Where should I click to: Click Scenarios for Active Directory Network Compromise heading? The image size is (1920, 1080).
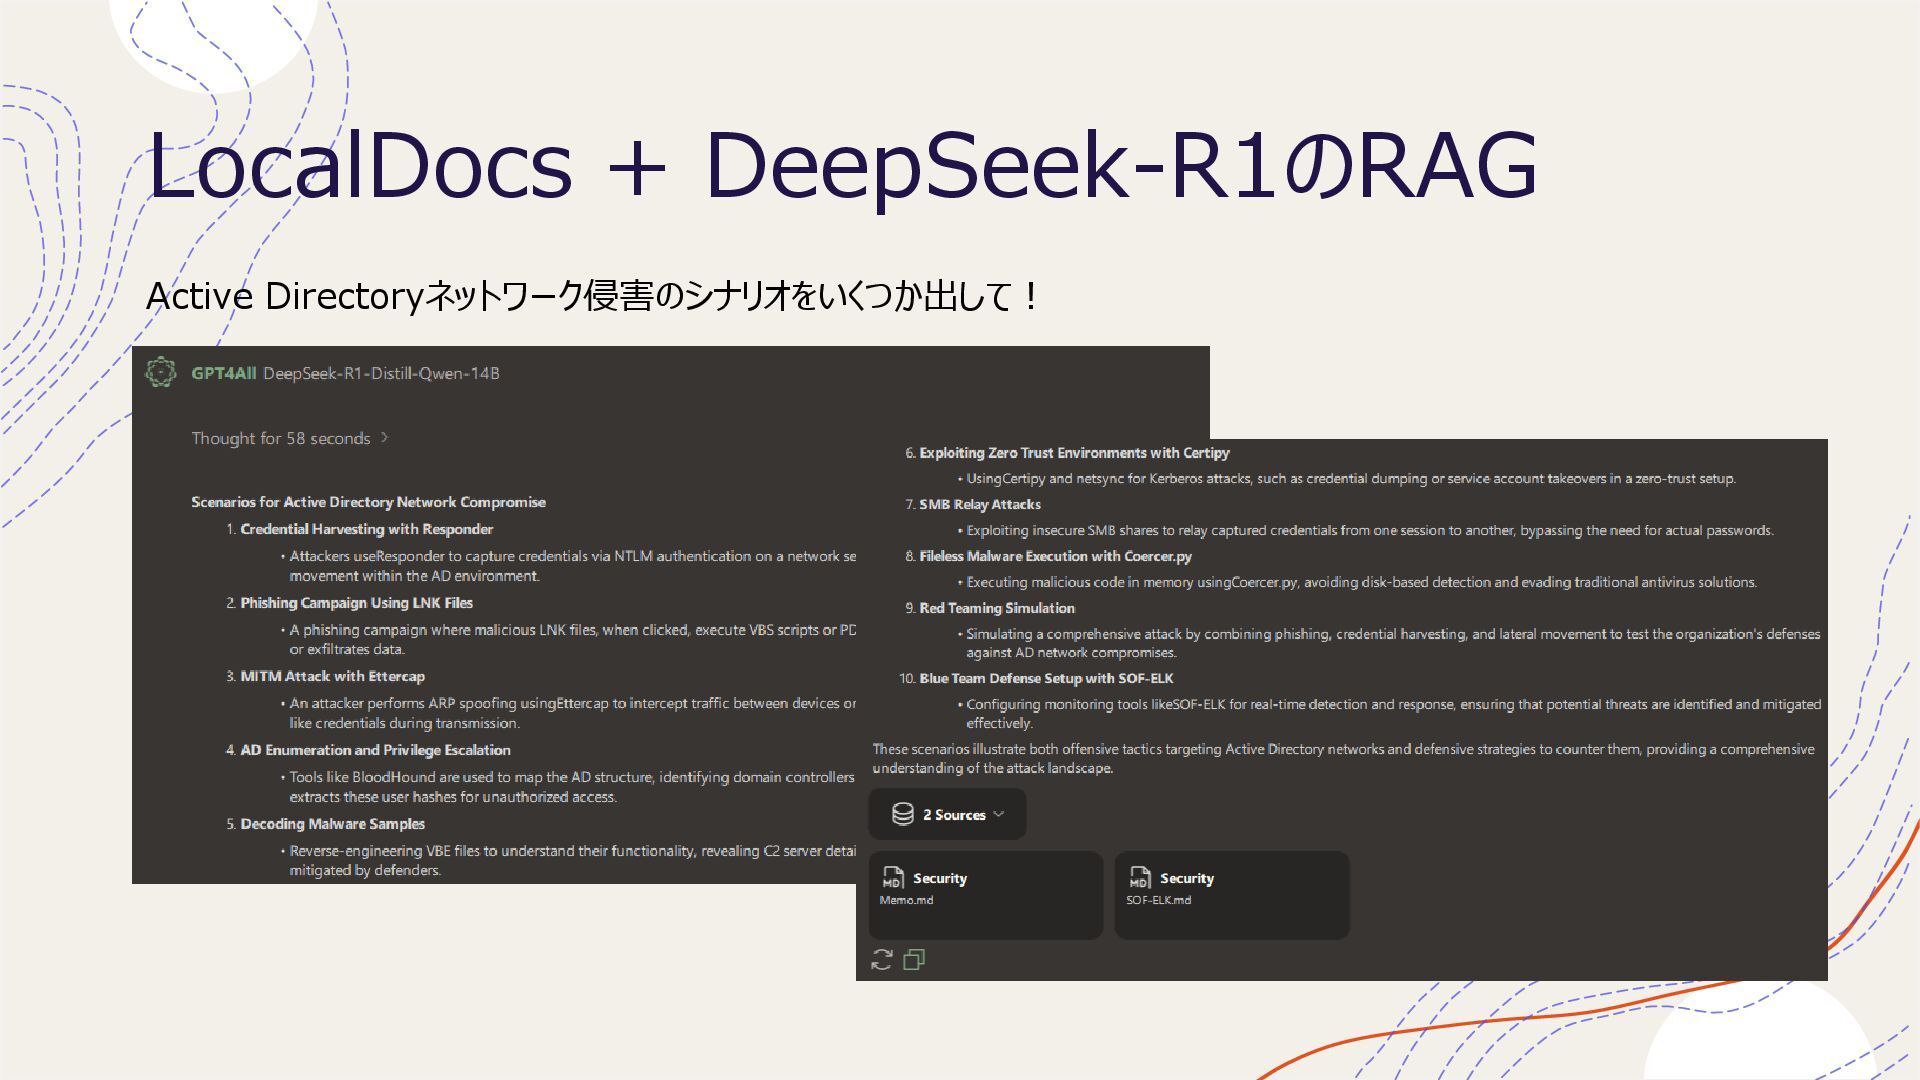[x=368, y=502]
